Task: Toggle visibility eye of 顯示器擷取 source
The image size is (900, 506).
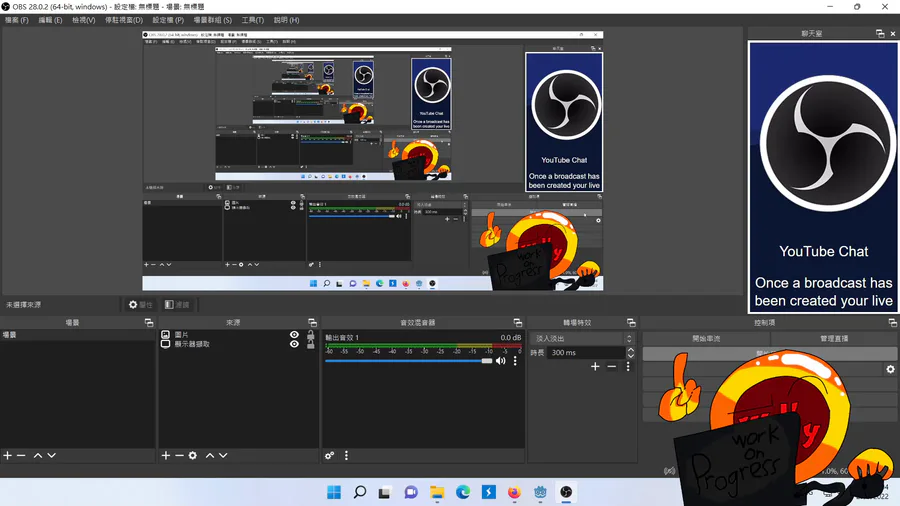Action: coord(294,344)
